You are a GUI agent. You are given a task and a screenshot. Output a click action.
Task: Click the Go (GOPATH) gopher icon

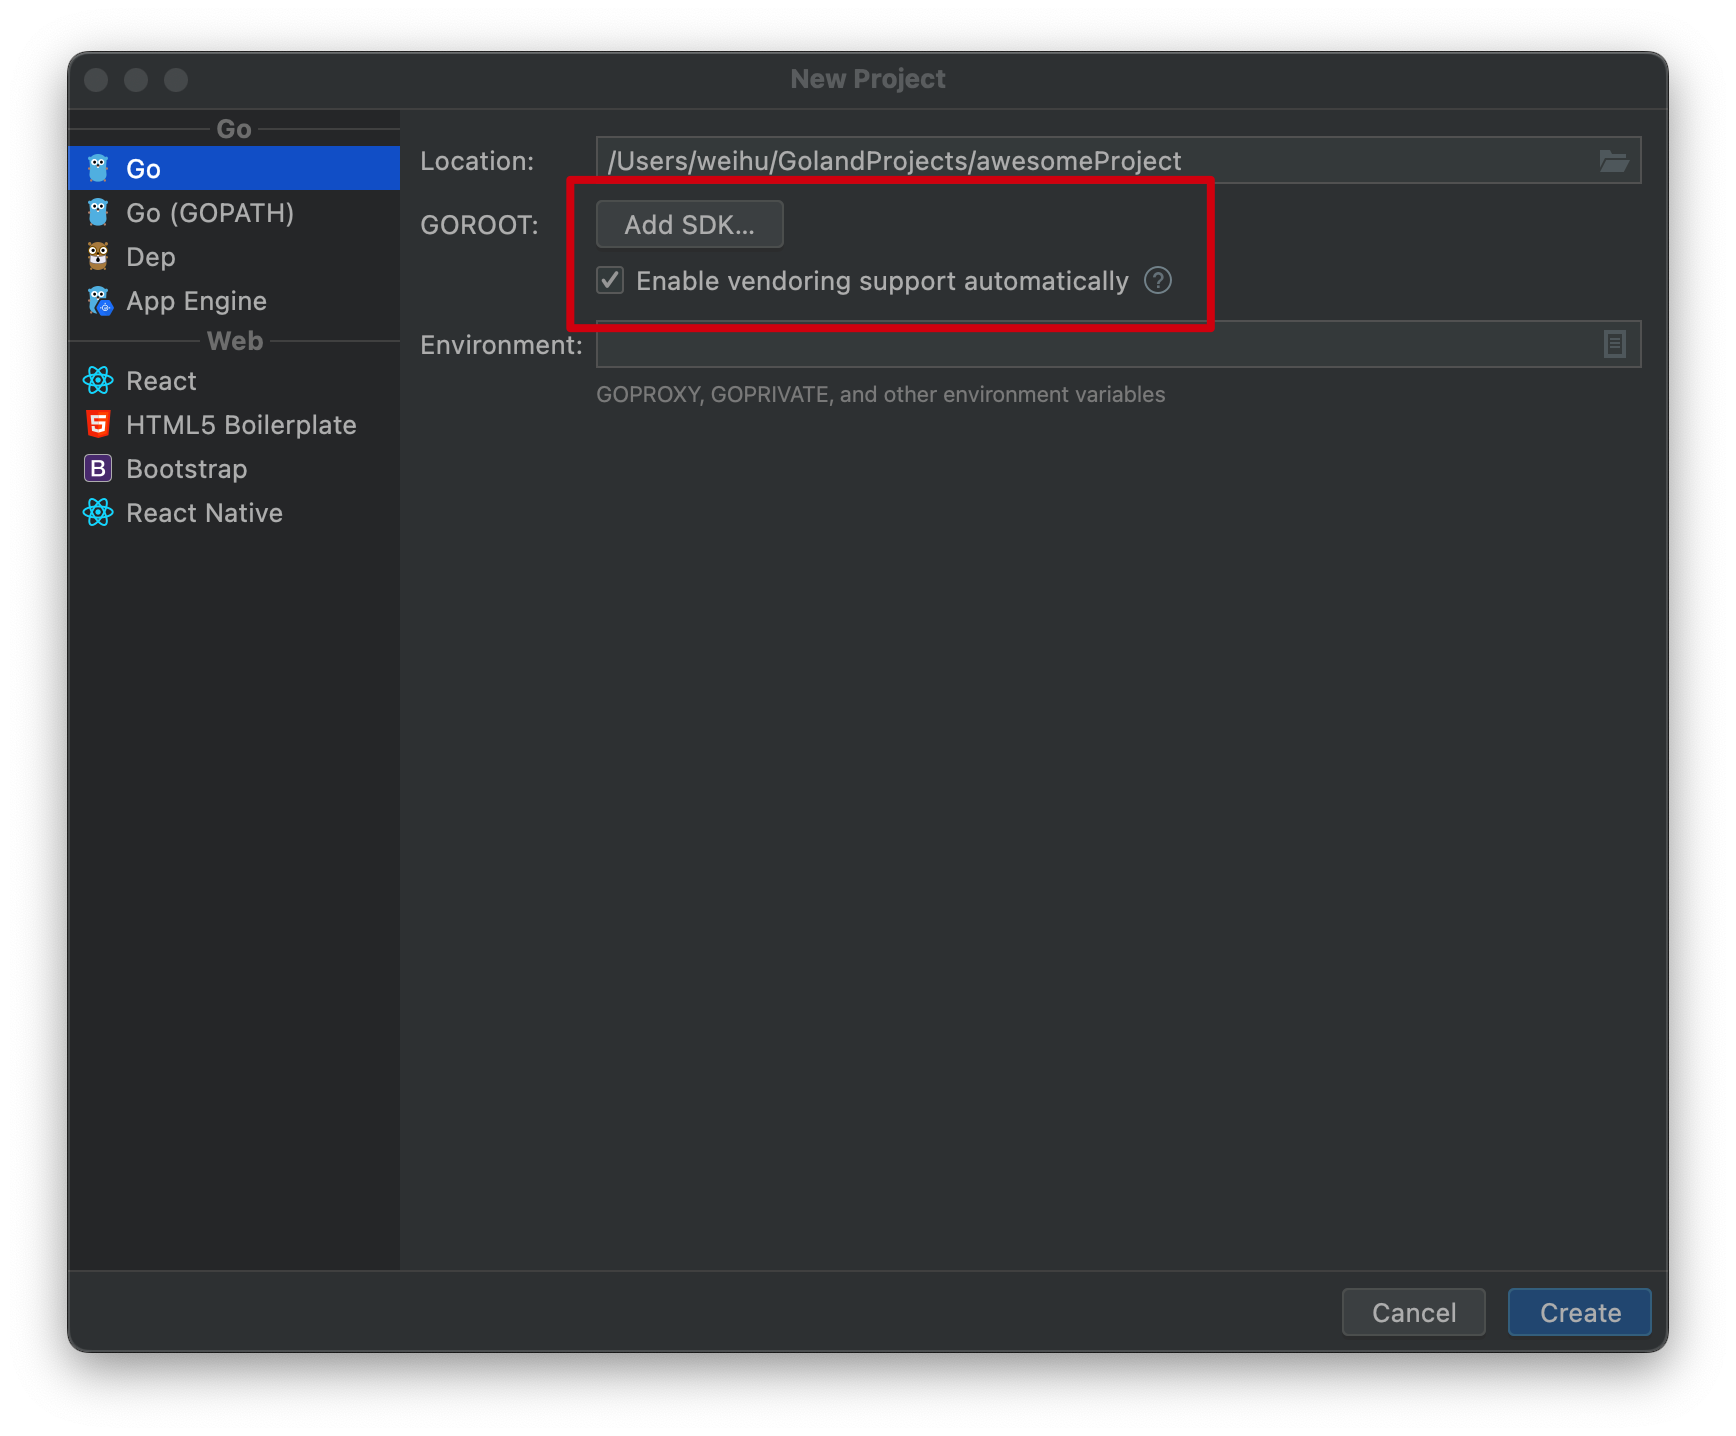click(98, 212)
